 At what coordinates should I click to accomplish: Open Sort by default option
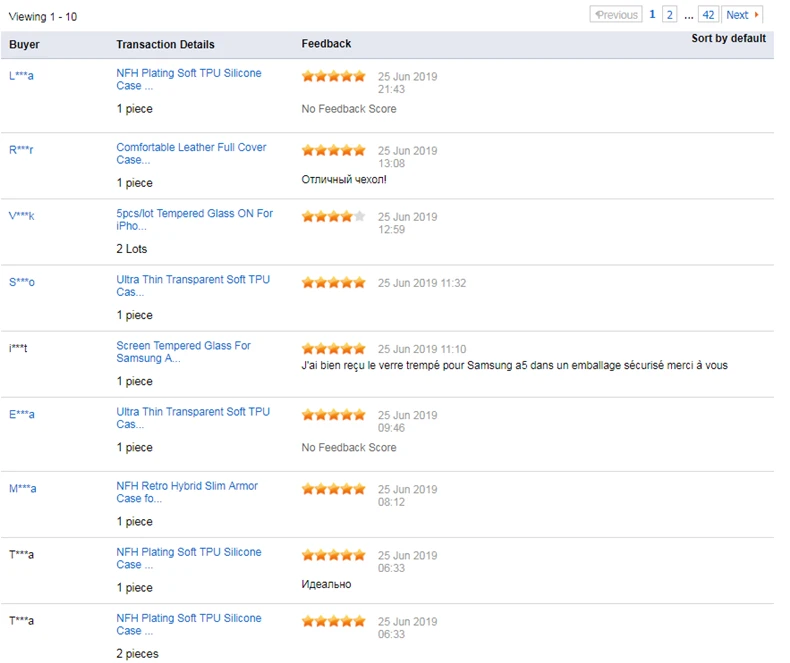728,38
